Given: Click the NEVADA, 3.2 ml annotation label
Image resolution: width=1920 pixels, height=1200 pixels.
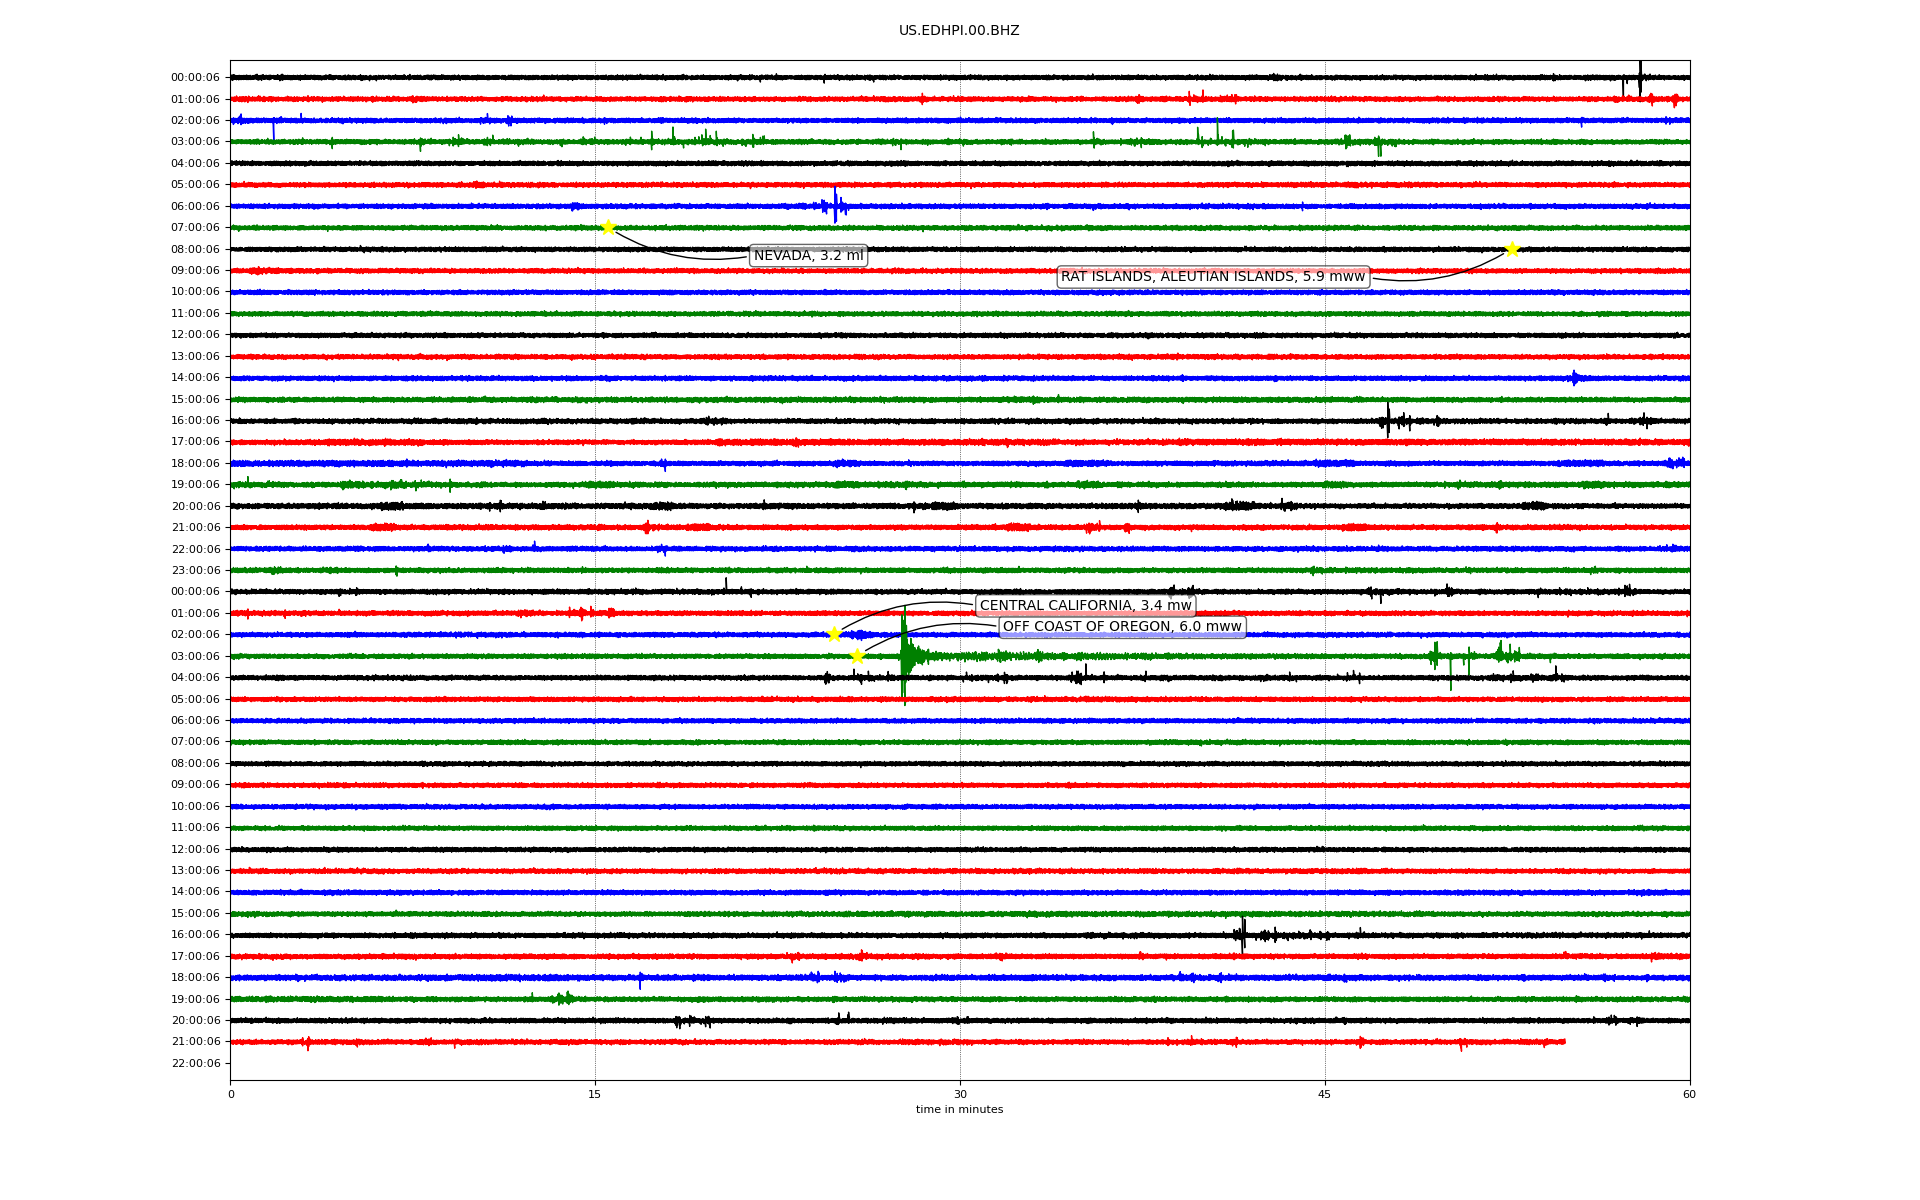Looking at the screenshot, I should (x=808, y=256).
